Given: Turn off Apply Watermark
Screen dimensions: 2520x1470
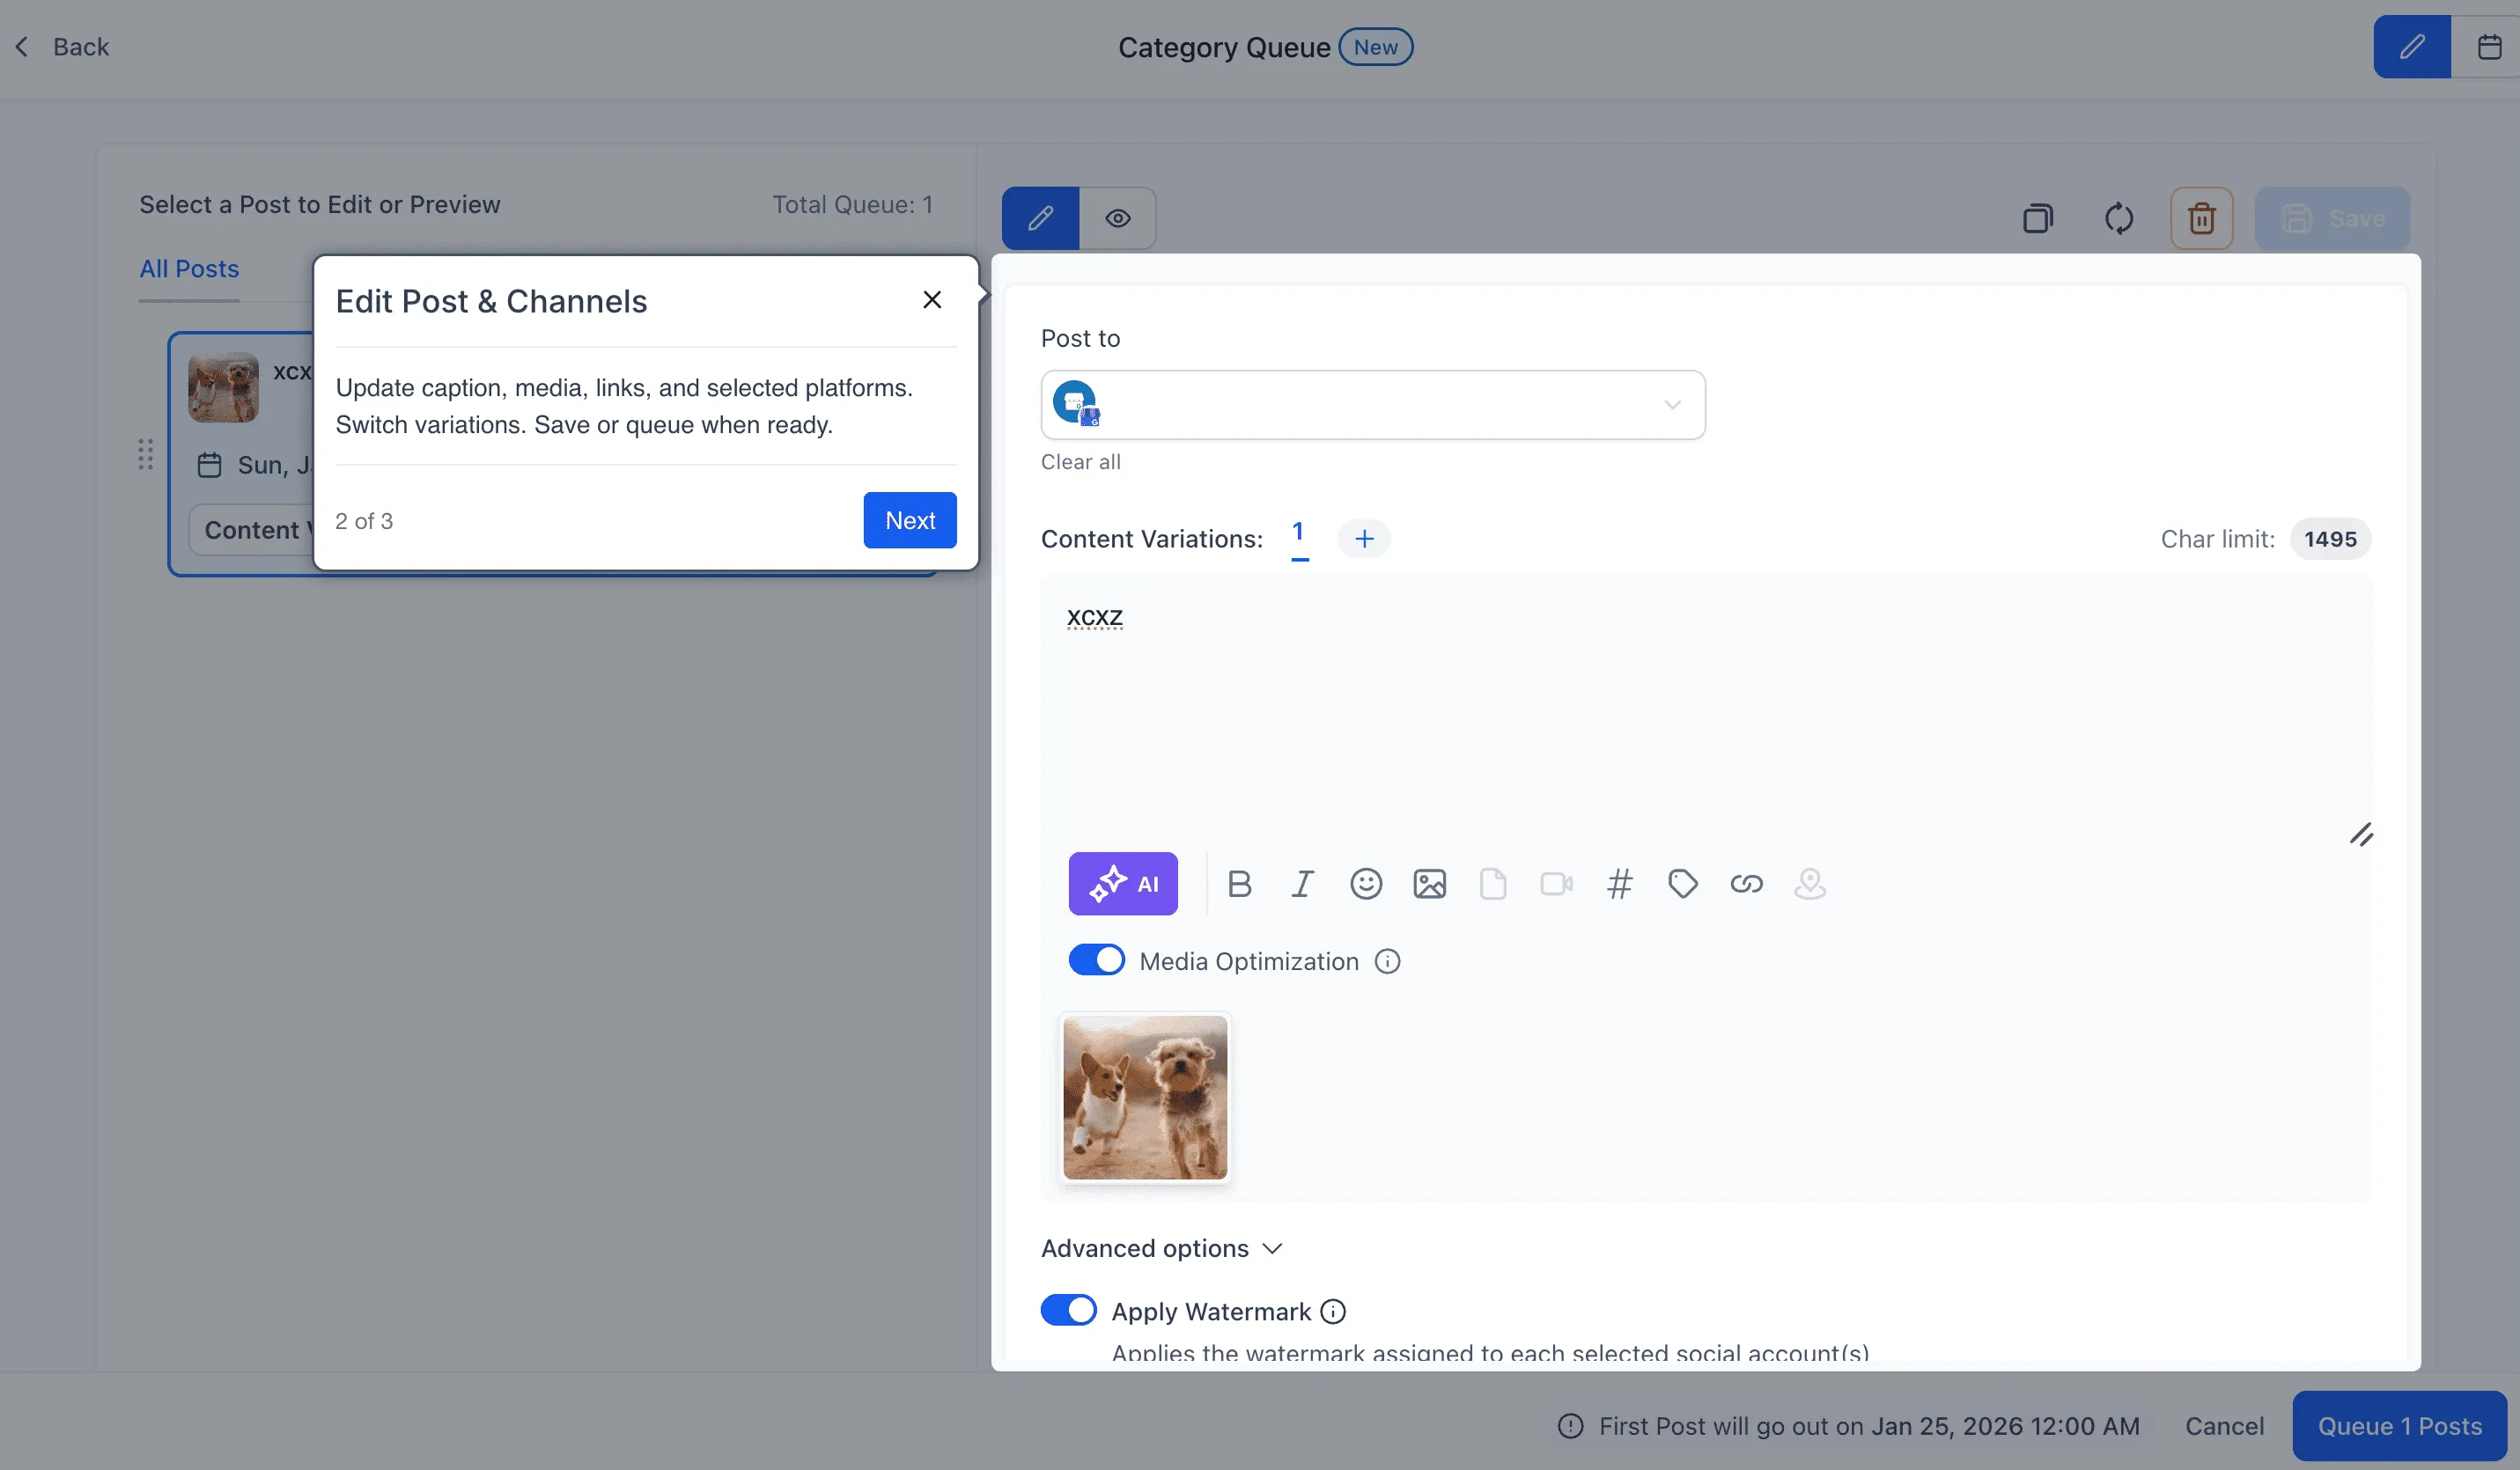Looking at the screenshot, I should point(1068,1310).
